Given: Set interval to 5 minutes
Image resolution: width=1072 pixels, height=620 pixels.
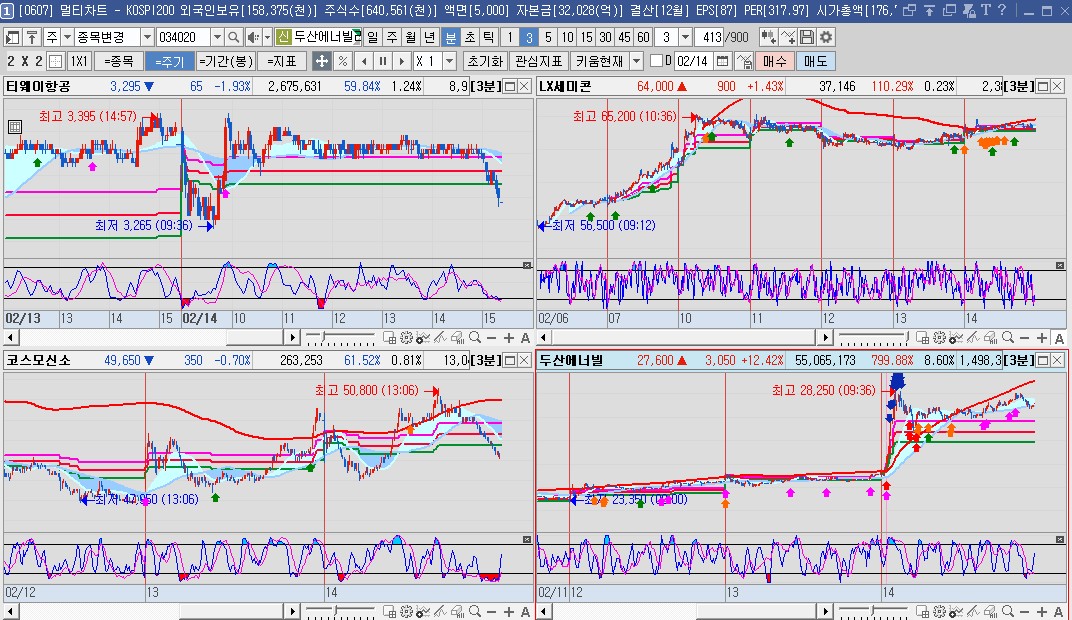Looking at the screenshot, I should (548, 37).
